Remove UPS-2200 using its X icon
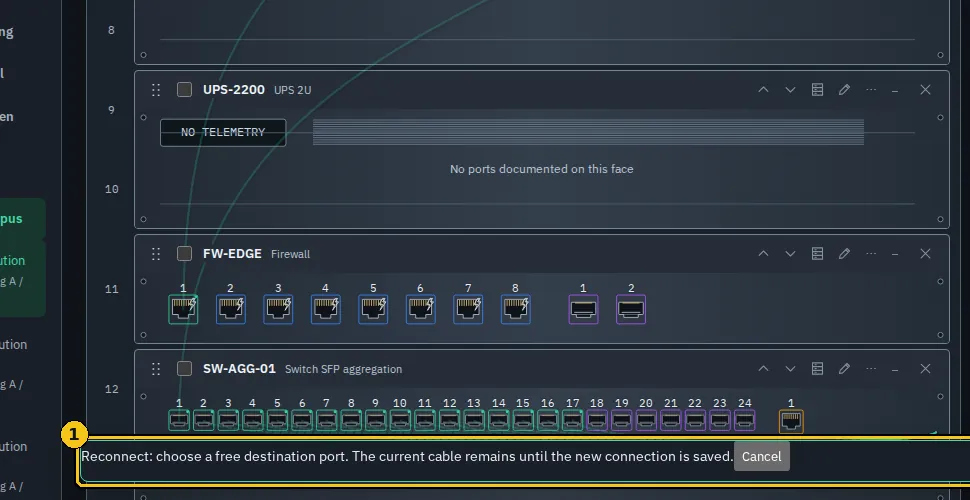 click(x=925, y=90)
